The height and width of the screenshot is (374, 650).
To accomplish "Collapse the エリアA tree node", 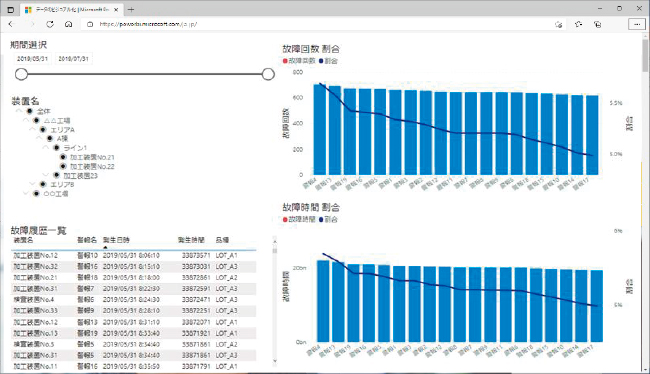I will (32, 130).
